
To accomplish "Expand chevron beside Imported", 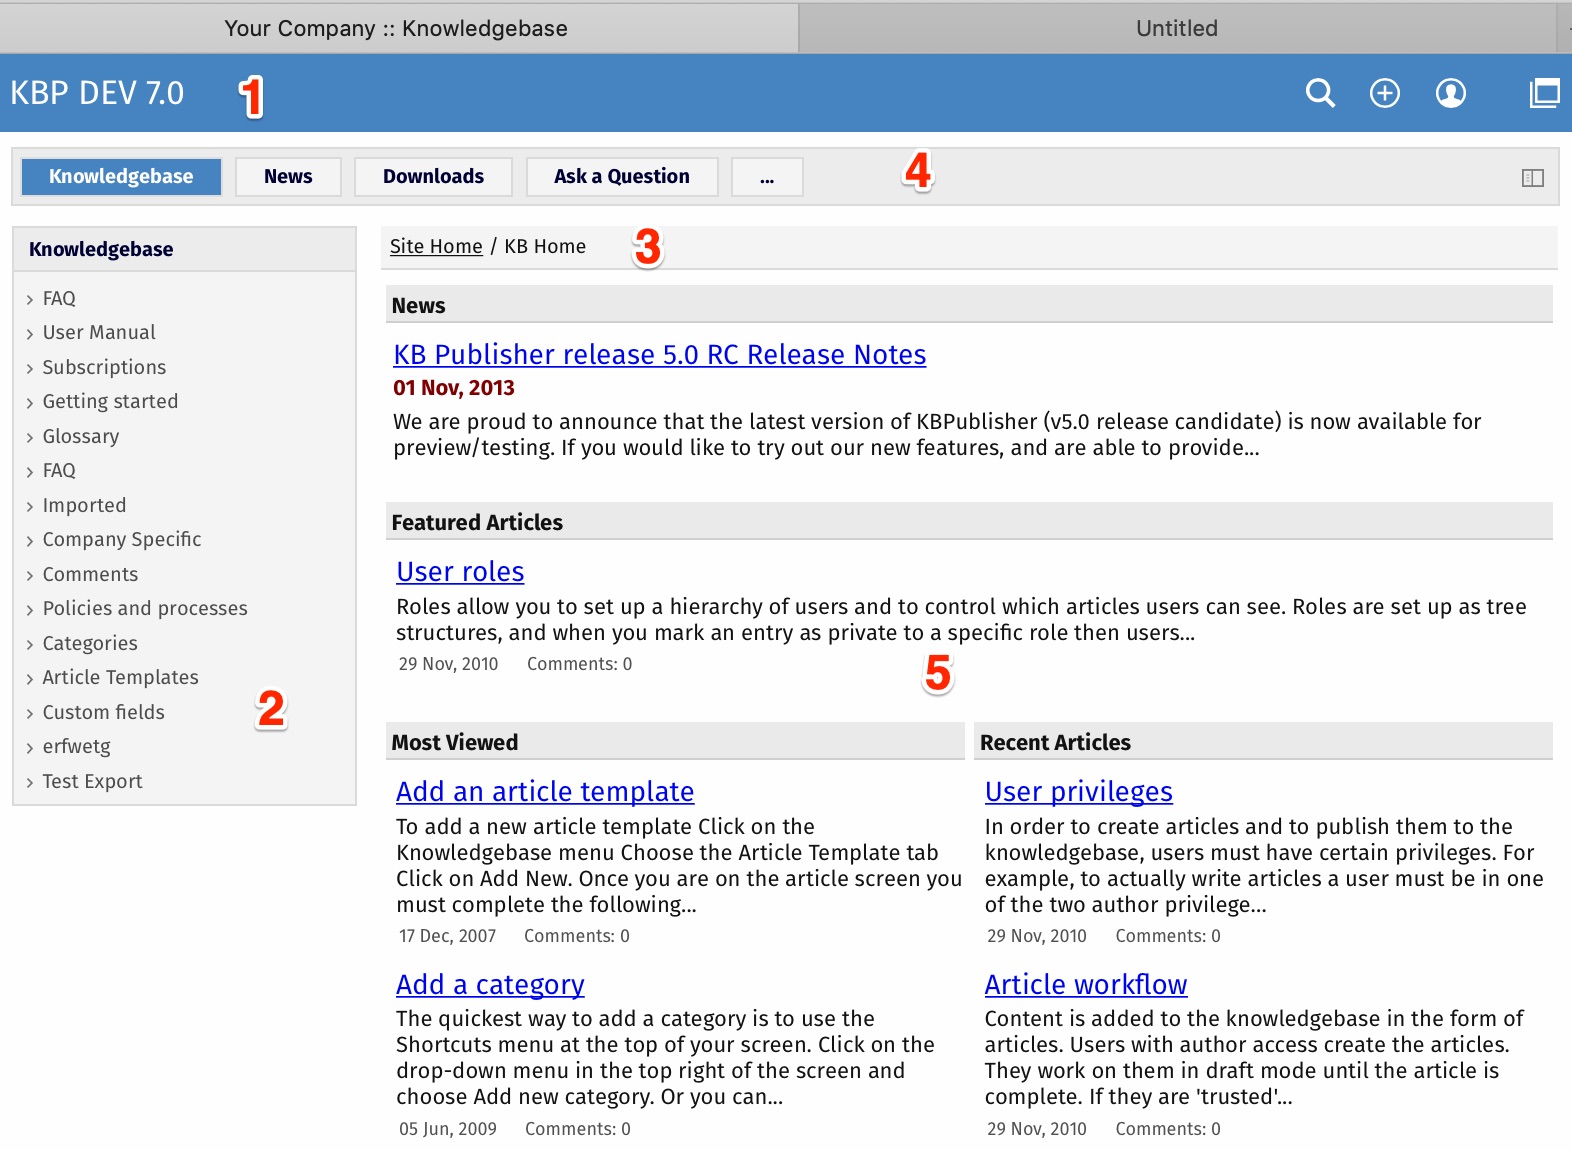I will pos(30,506).
